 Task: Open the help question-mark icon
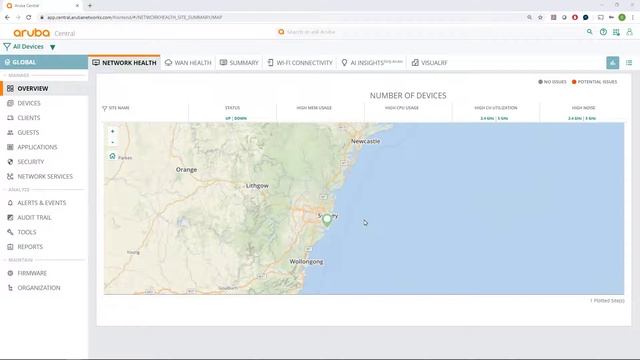point(603,32)
